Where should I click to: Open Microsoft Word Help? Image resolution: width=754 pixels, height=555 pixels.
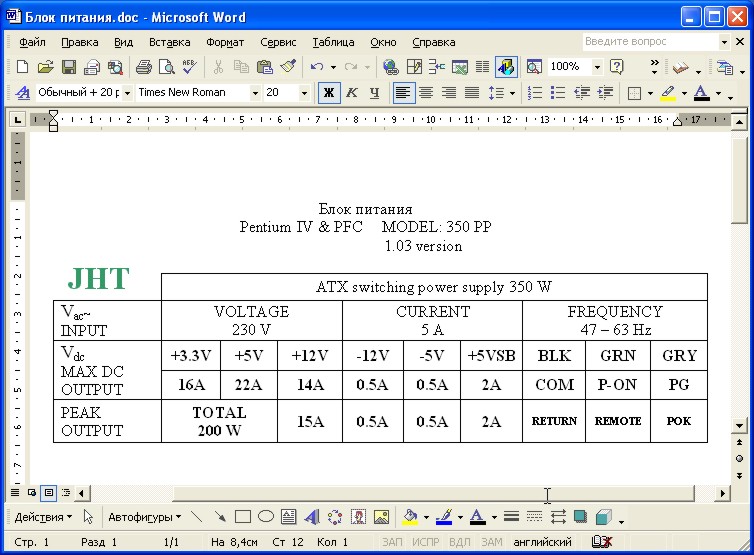click(616, 66)
